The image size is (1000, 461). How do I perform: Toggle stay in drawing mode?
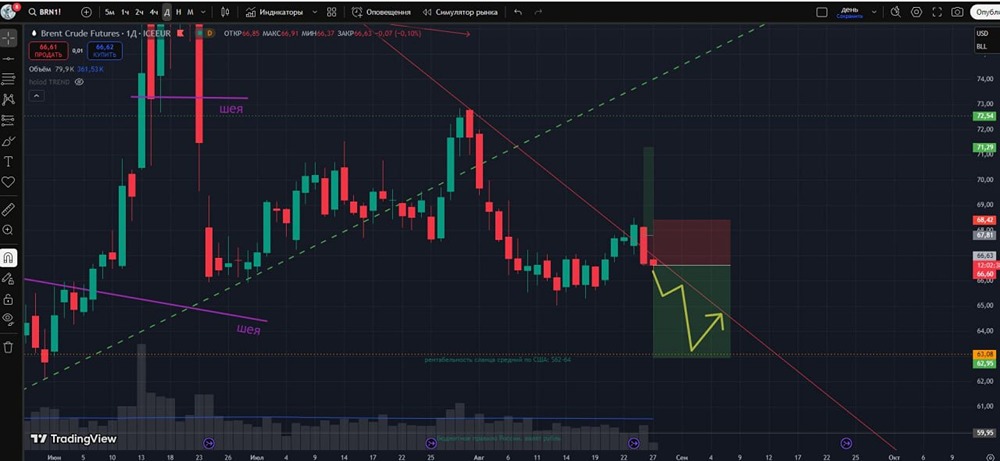8,279
